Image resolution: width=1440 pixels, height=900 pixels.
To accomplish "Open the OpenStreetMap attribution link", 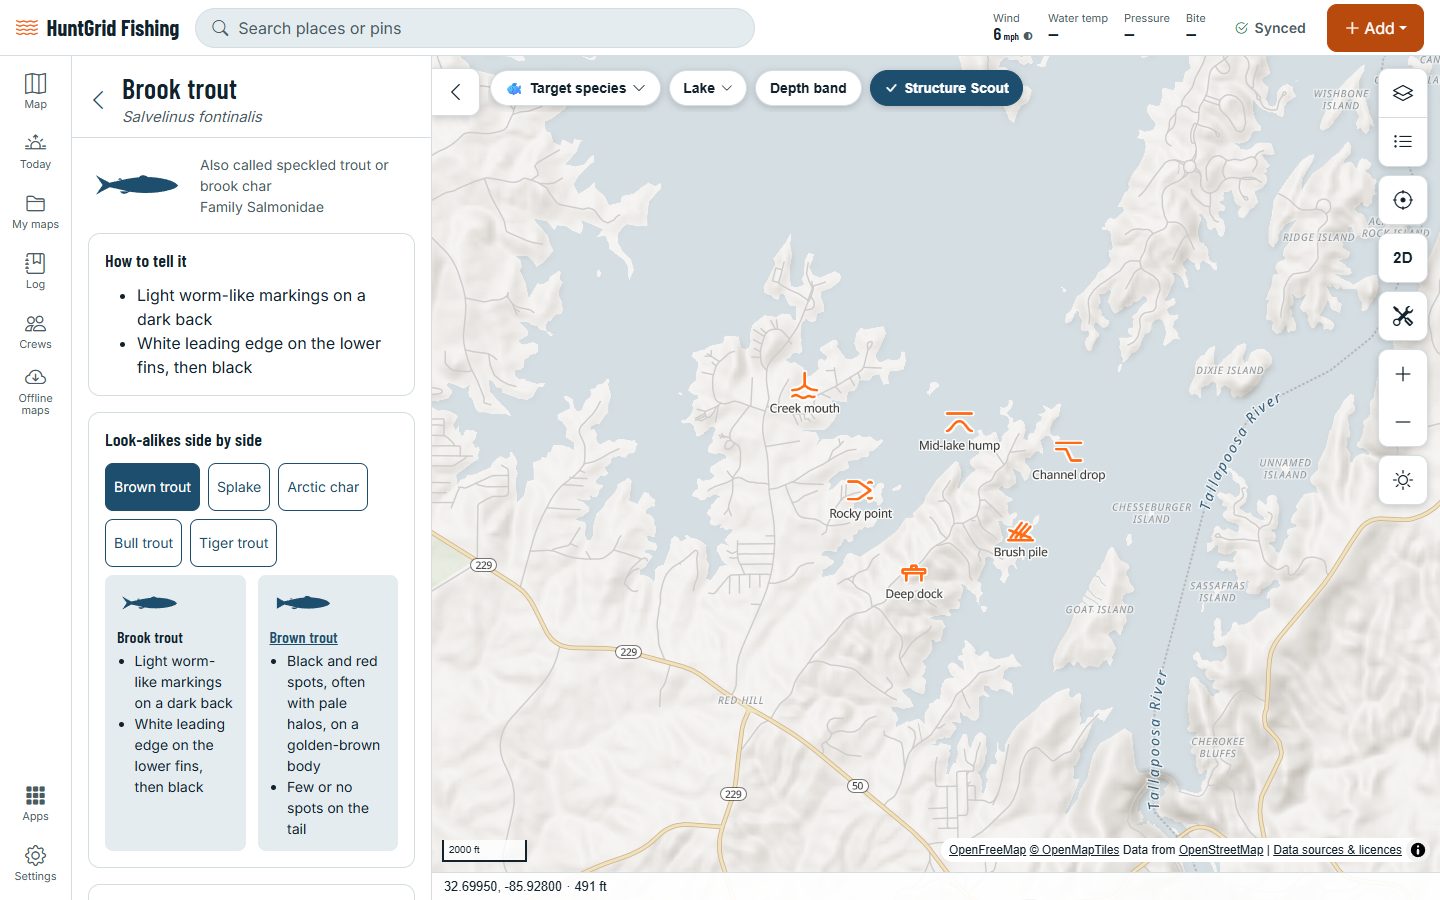I will coord(1221,850).
